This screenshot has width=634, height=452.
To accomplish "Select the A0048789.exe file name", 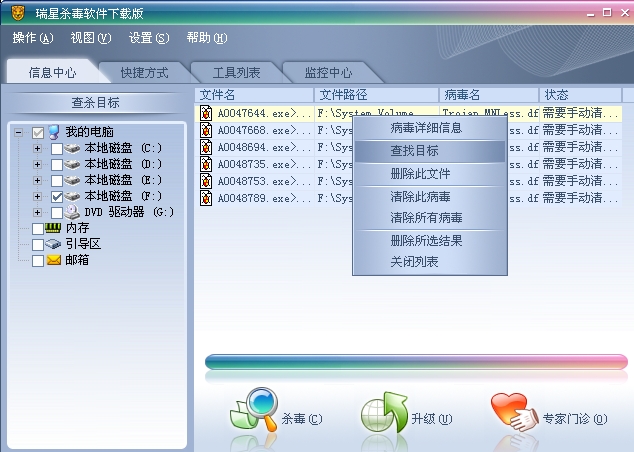I will [x=264, y=199].
